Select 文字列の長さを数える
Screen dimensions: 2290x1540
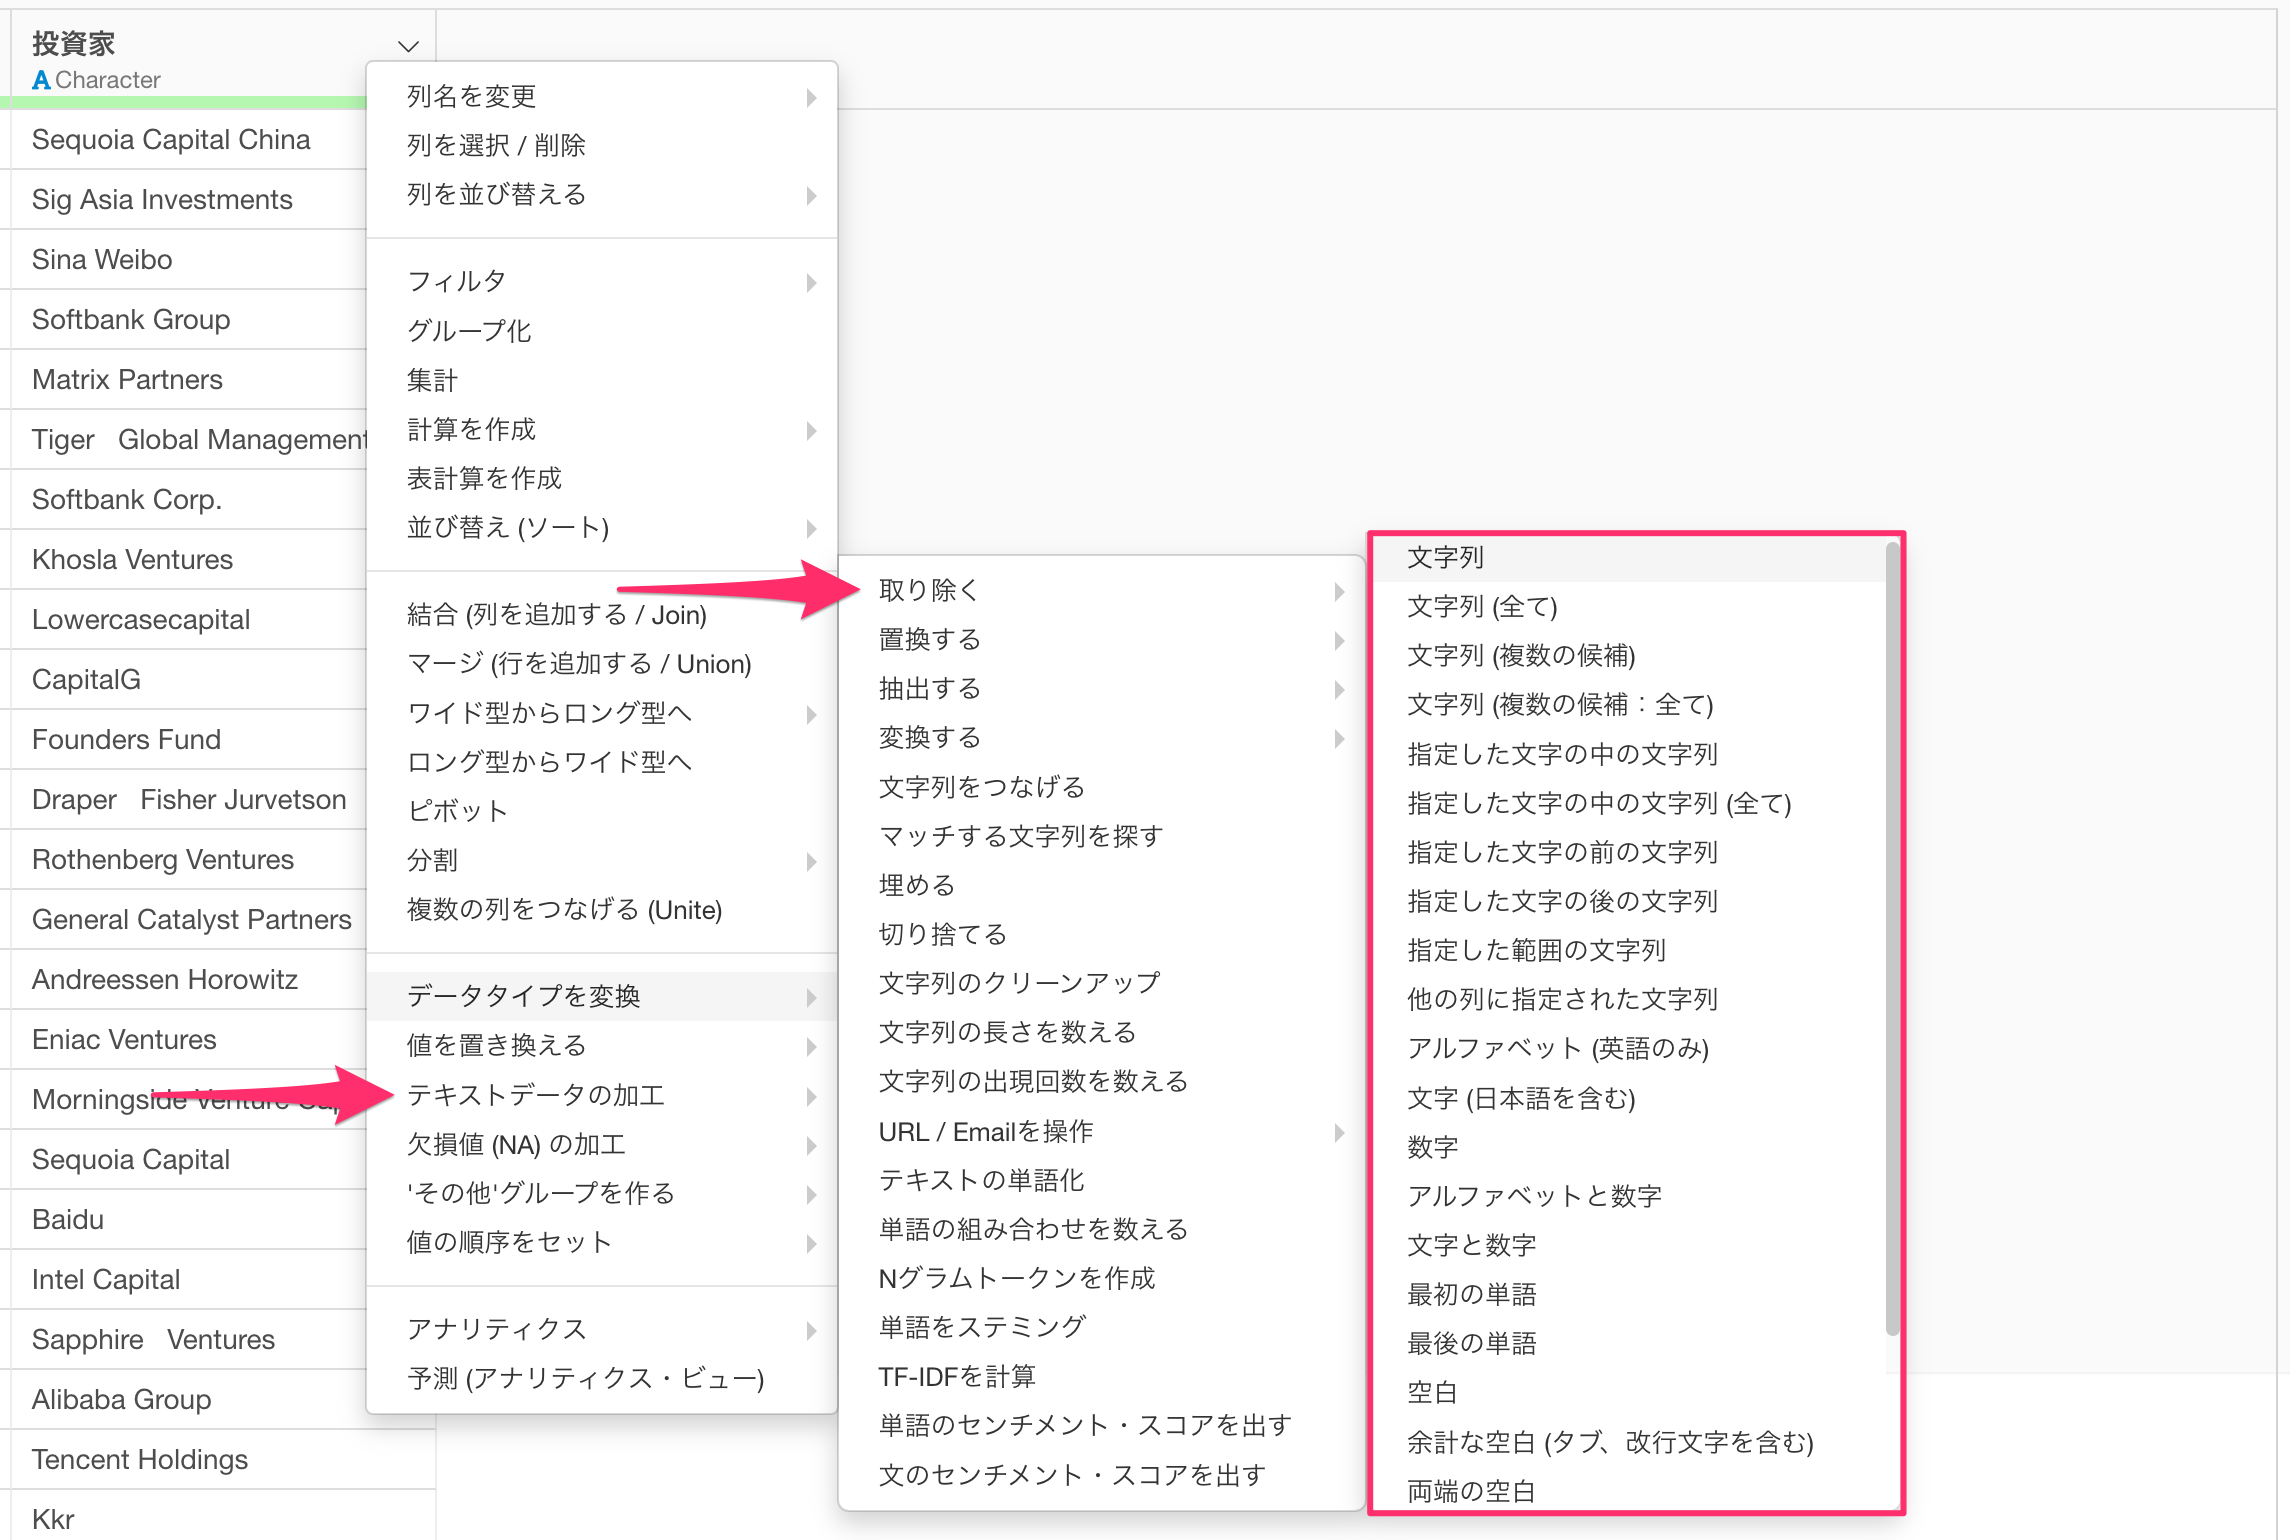tap(1102, 1032)
